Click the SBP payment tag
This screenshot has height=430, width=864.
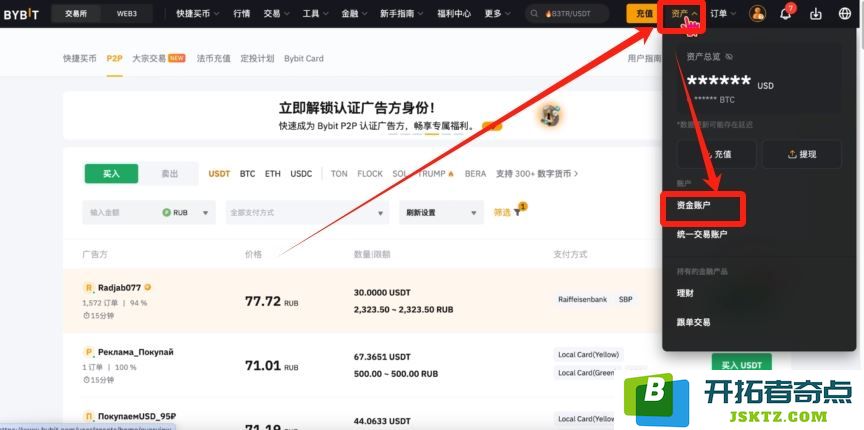point(625,299)
